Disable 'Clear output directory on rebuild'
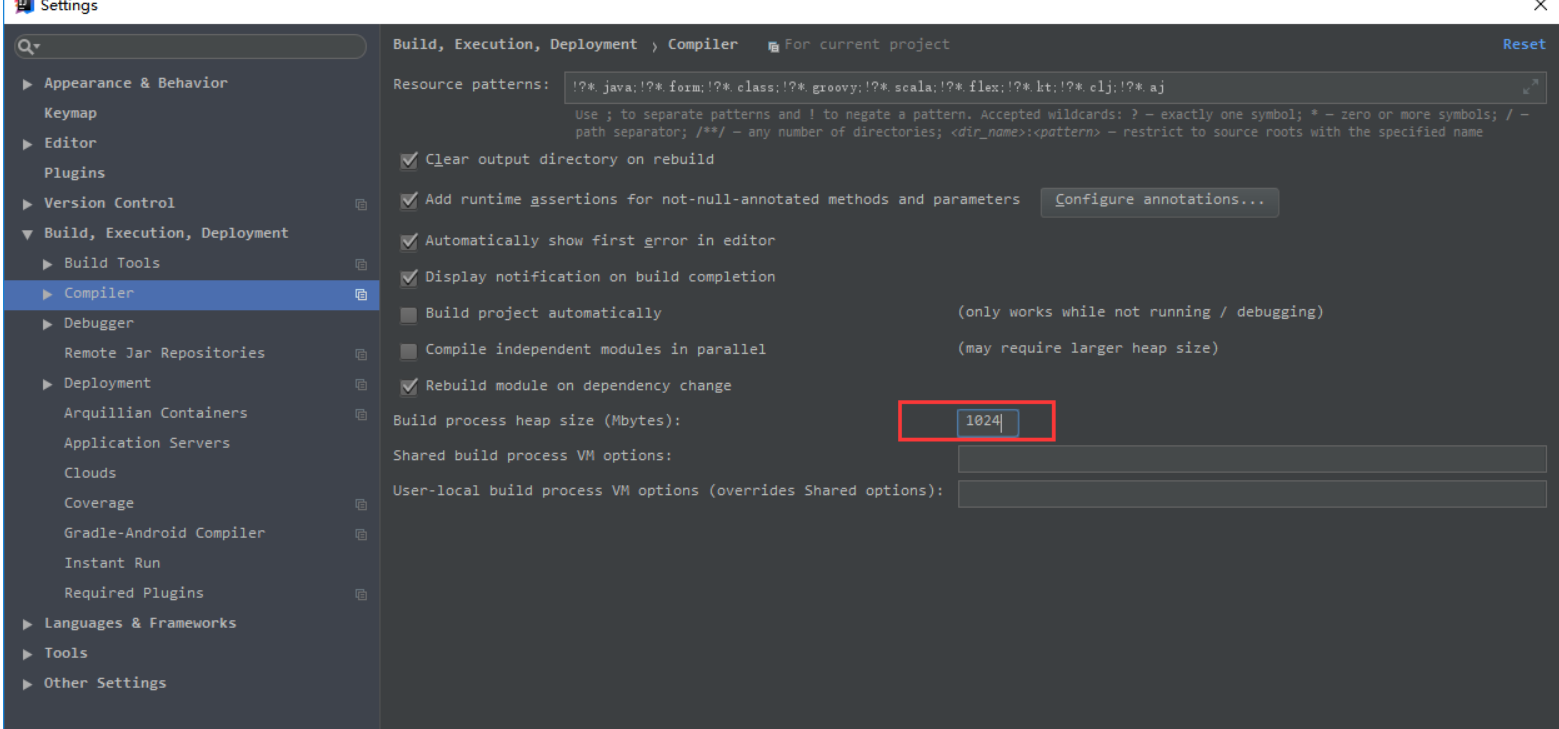Screen dimensions: 1559x729 [x=409, y=160]
